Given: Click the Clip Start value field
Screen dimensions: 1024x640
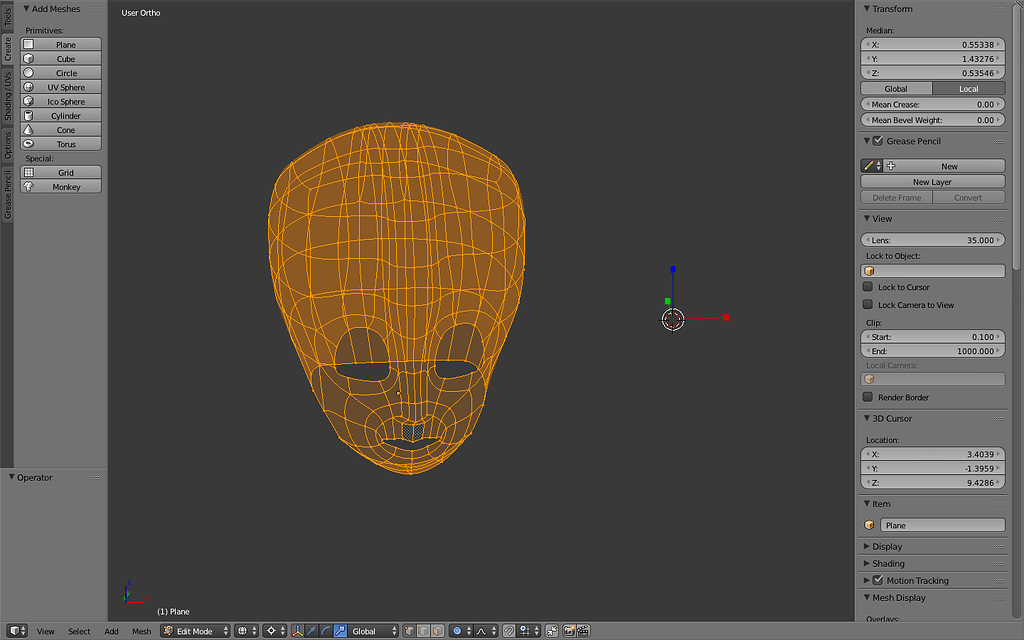Looking at the screenshot, I should coord(933,337).
